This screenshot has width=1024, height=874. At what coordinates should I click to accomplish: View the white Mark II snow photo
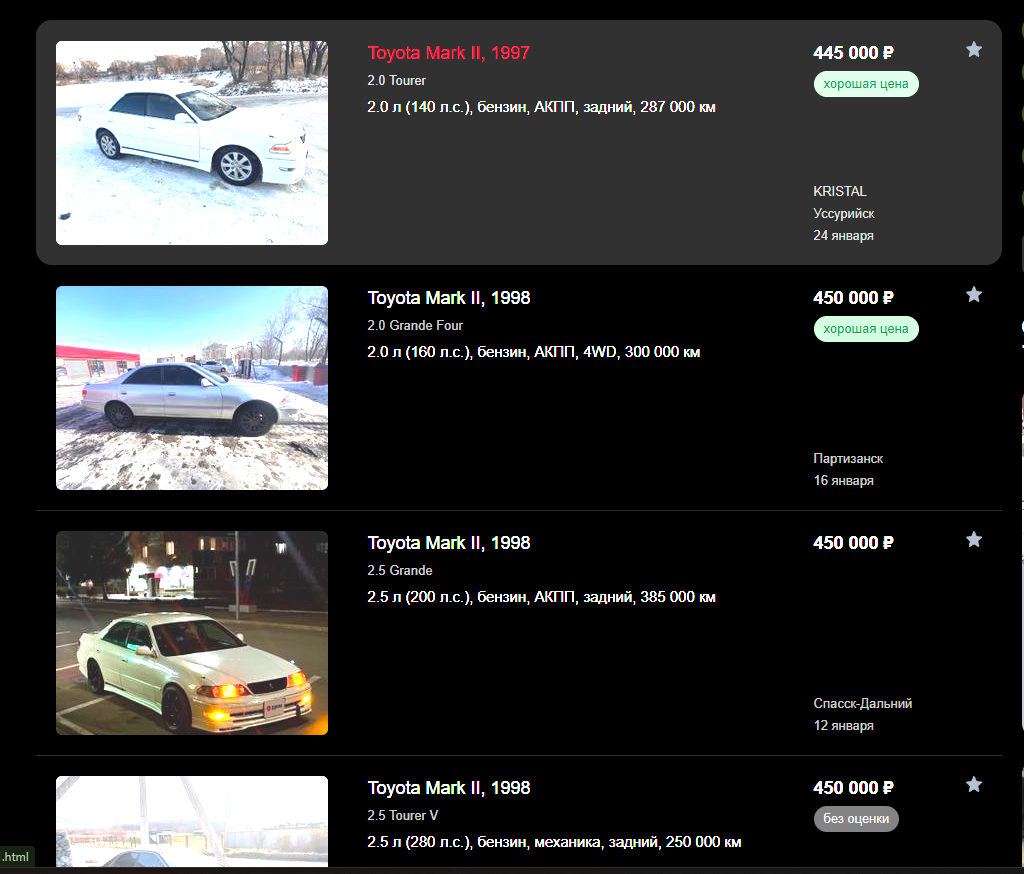click(x=192, y=143)
